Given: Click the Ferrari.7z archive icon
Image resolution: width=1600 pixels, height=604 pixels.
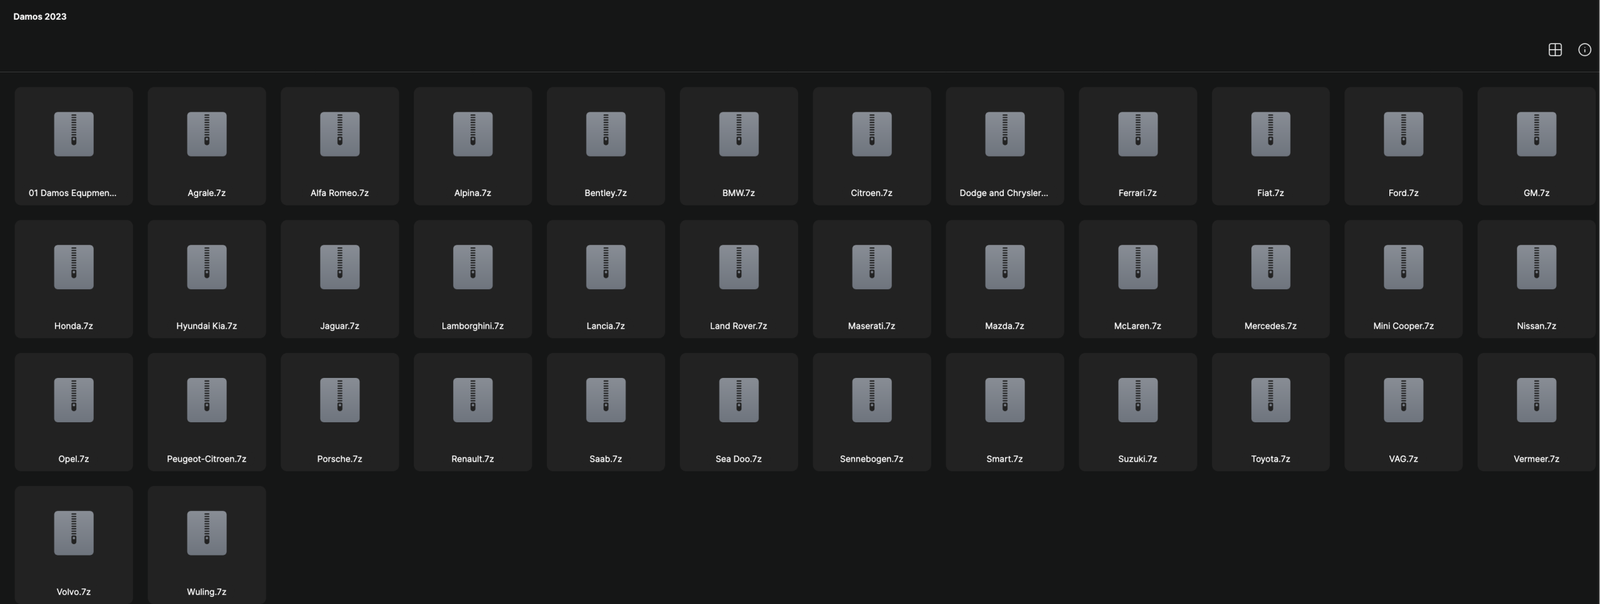Looking at the screenshot, I should click(1138, 134).
